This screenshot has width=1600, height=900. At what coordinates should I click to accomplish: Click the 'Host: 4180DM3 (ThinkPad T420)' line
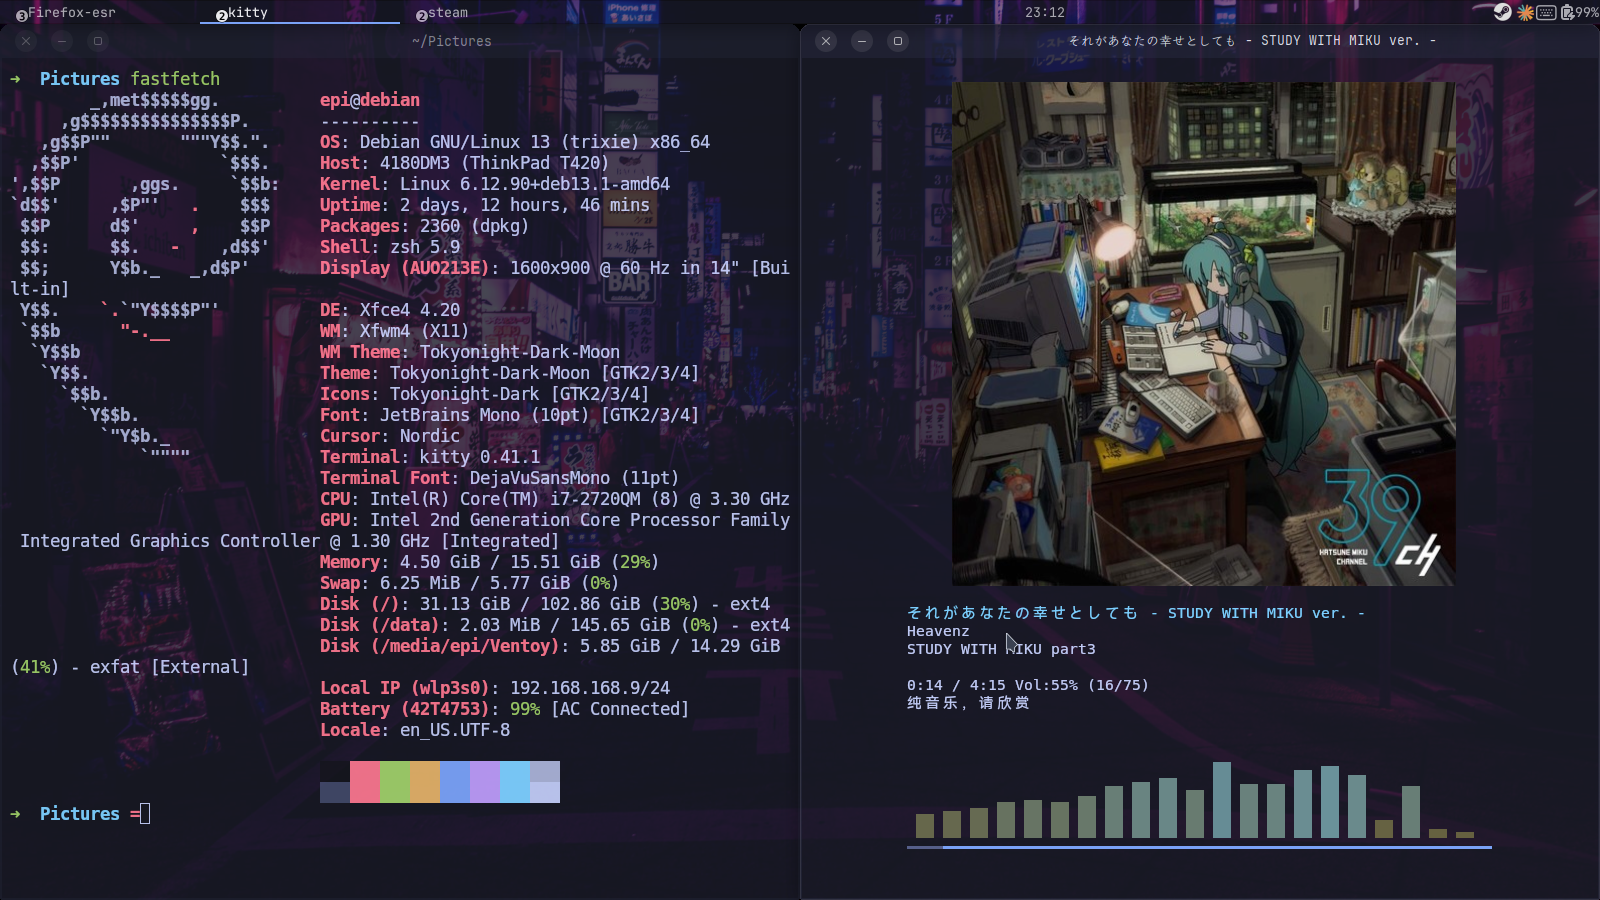pos(465,163)
